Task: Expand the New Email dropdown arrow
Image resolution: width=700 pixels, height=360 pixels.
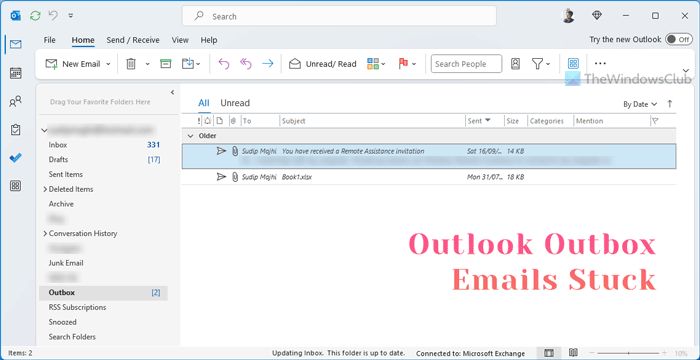Action: [x=108, y=64]
